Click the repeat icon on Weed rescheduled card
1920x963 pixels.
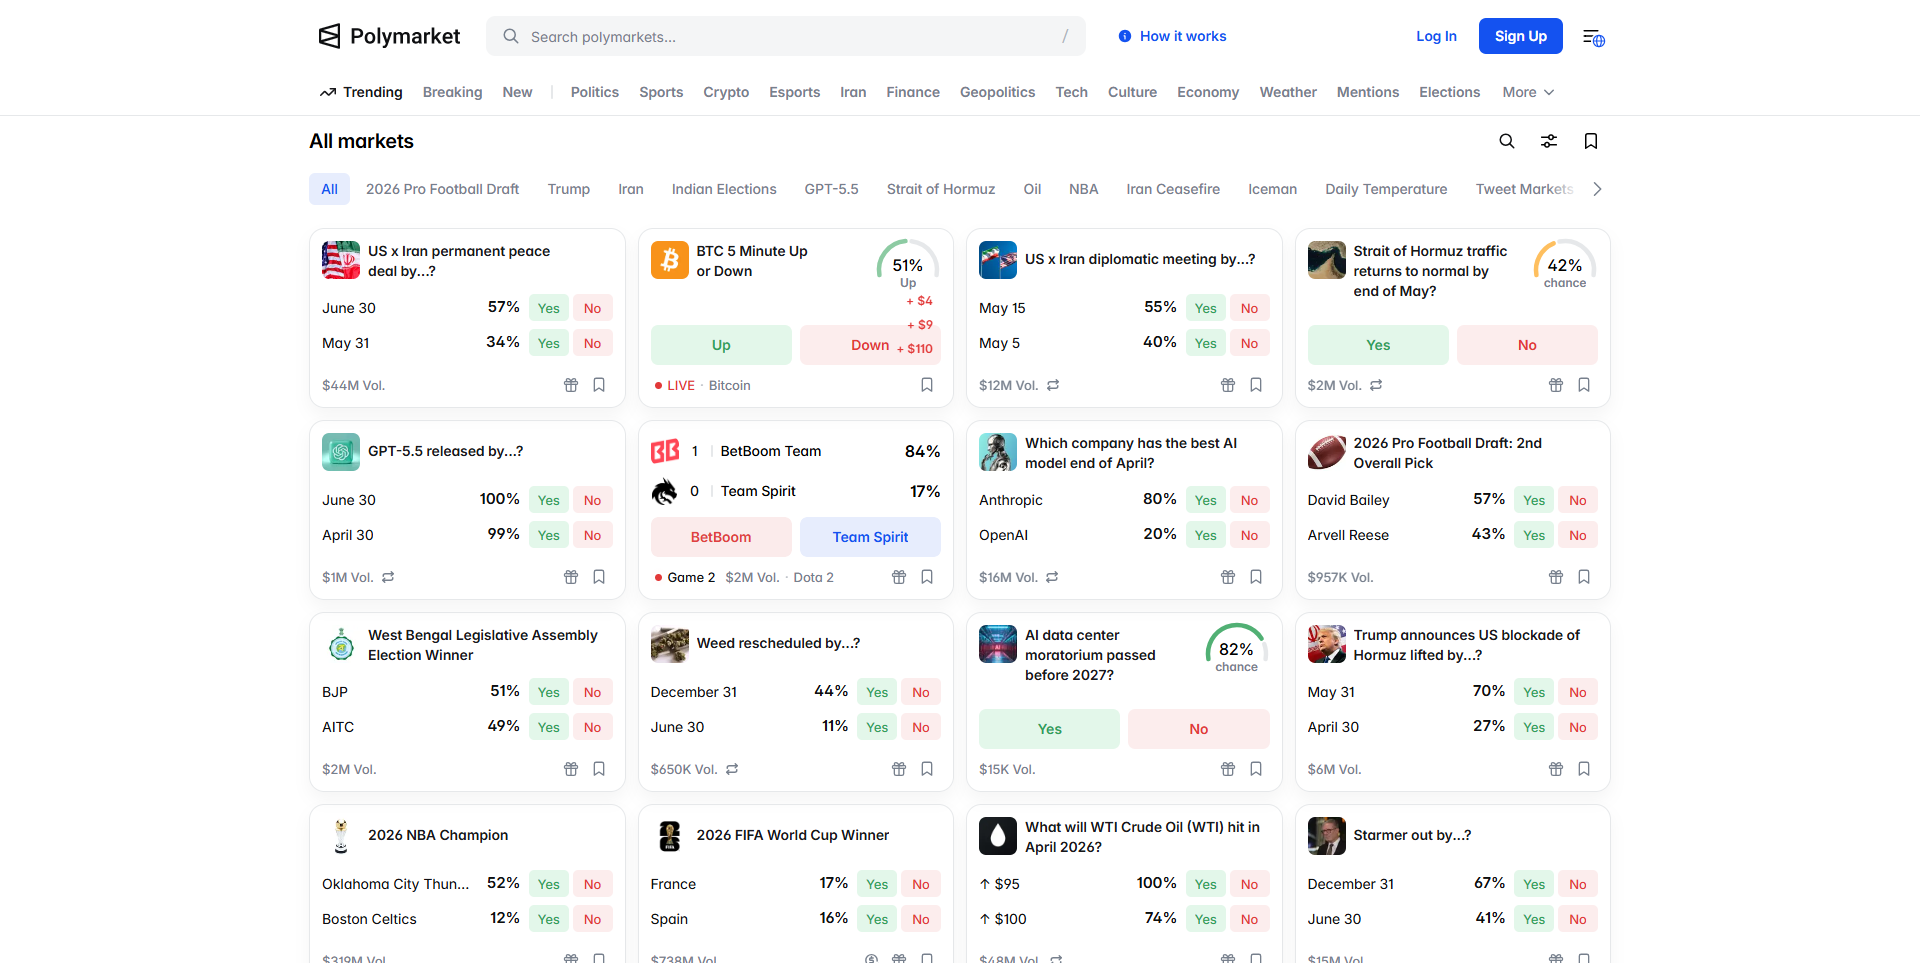click(x=732, y=769)
